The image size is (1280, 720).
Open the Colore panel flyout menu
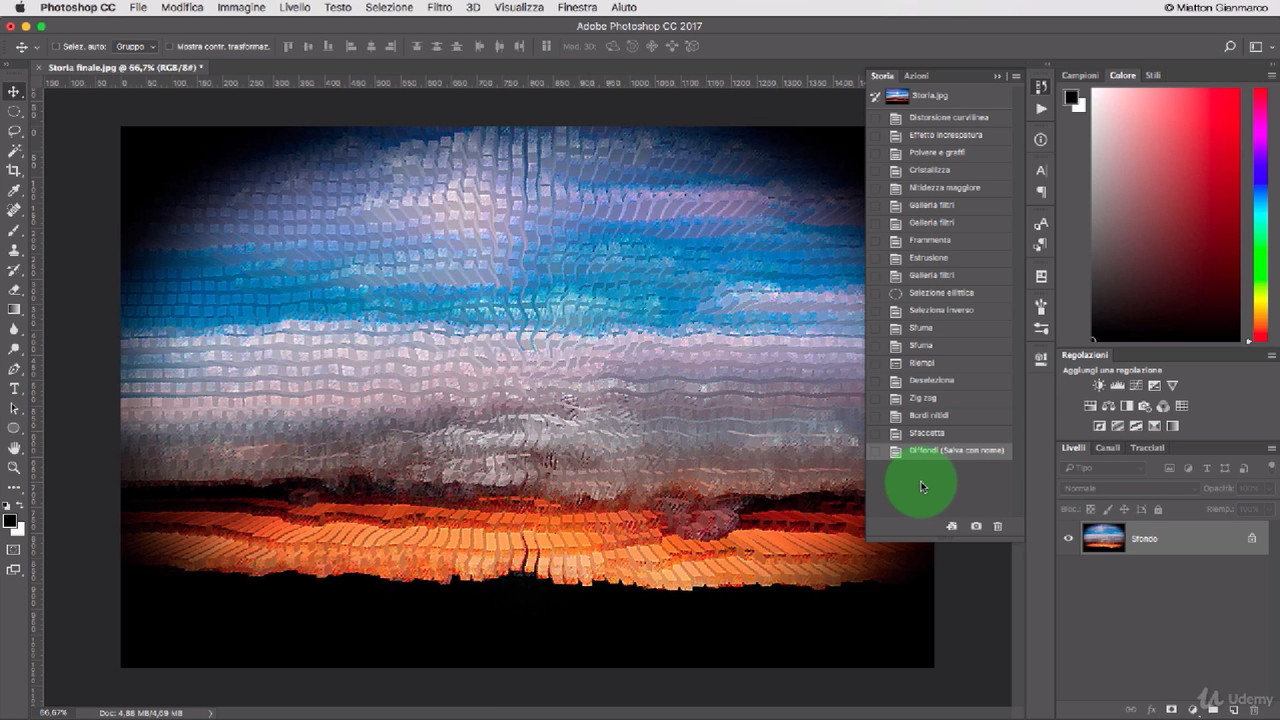coord(1272,76)
